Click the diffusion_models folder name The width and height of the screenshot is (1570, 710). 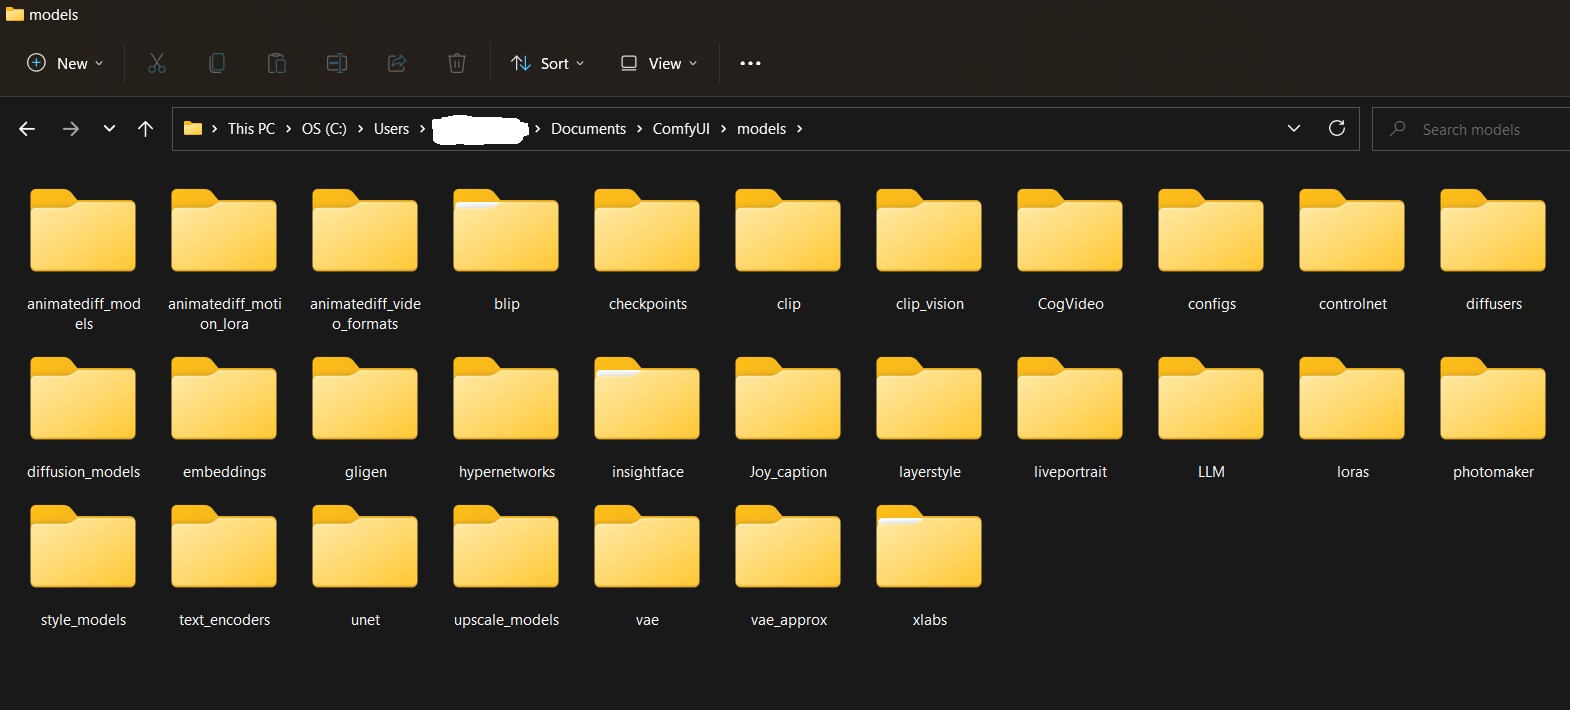point(84,472)
